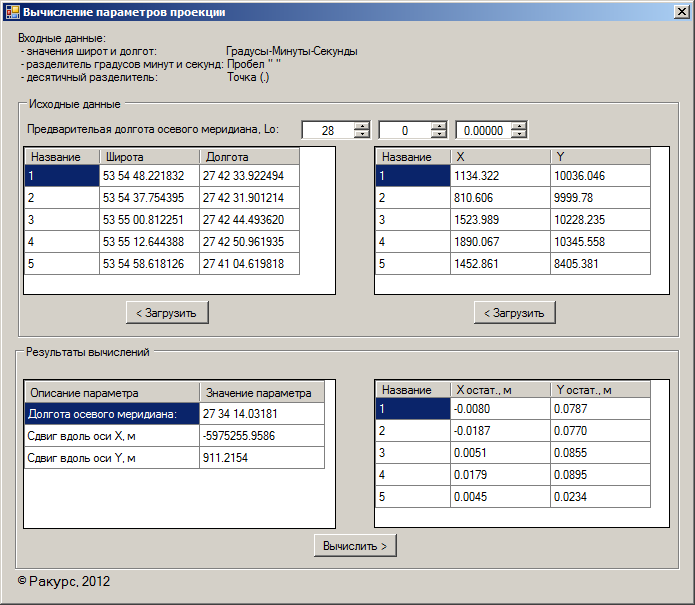
Task: Select the Широта column header
Action: tap(148, 157)
